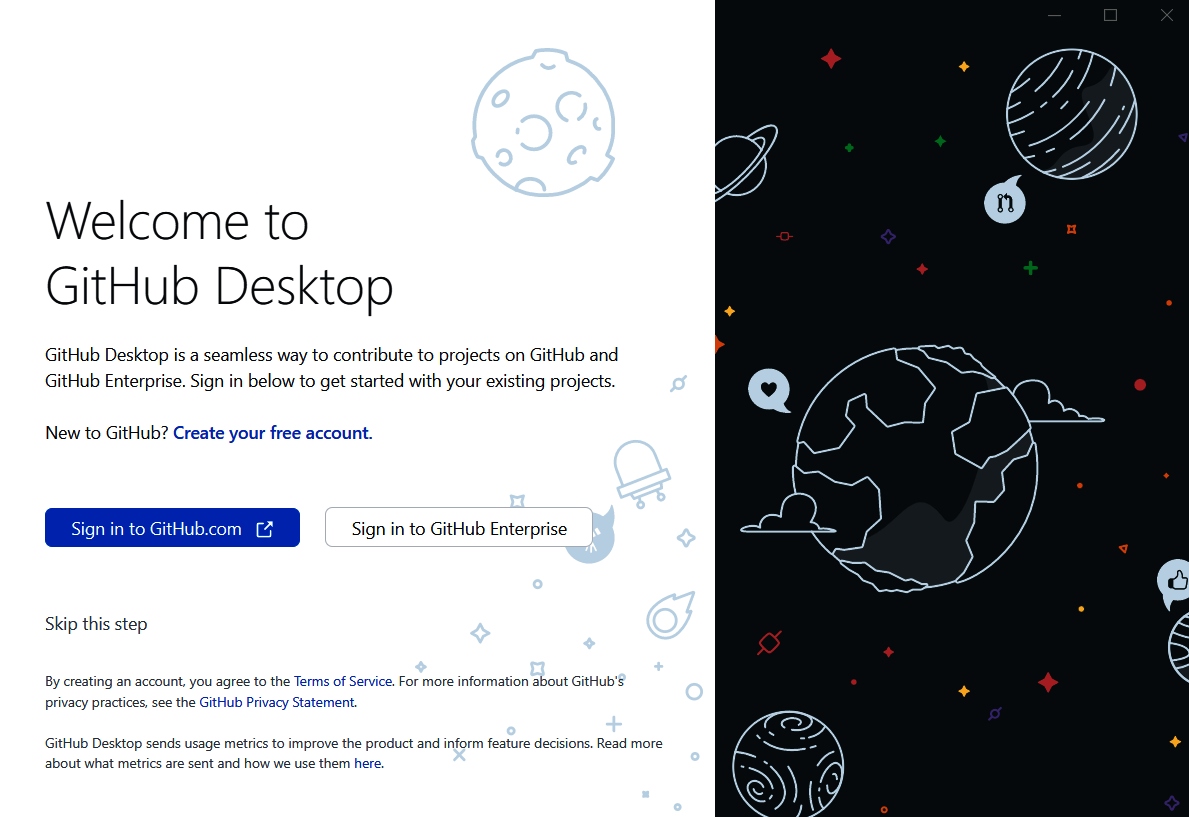Click the cratered moon illustration
The height and width of the screenshot is (817, 1189).
[x=544, y=122]
